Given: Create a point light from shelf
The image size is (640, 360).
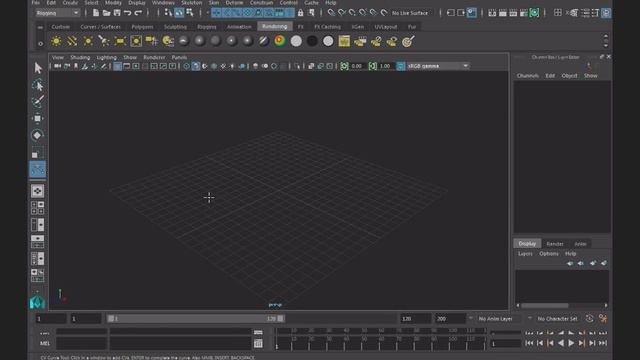Looking at the screenshot, I should click(88, 41).
